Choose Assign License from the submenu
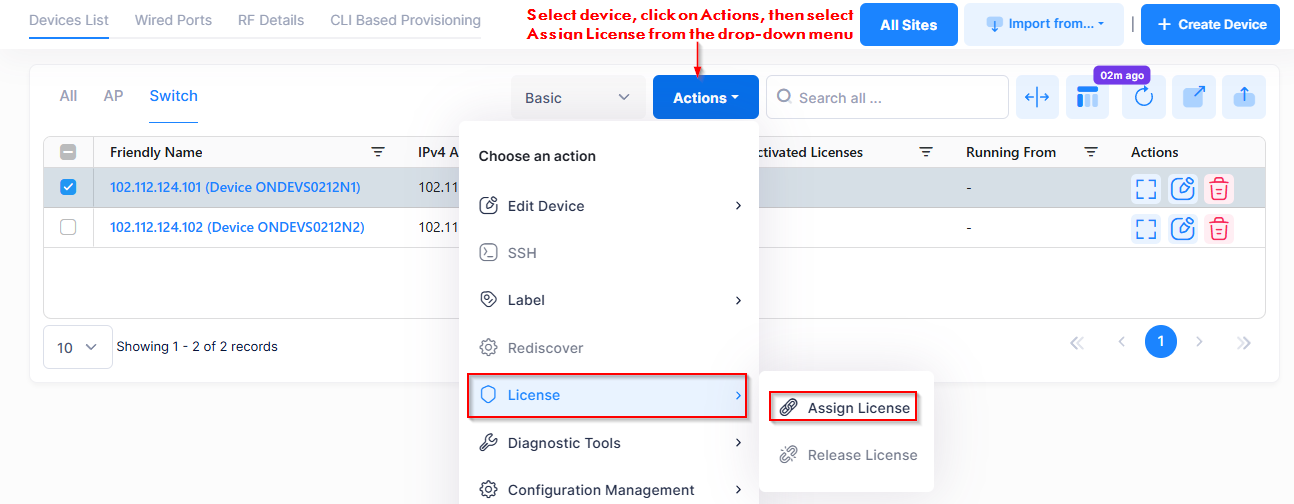This screenshot has width=1294, height=504. pyautogui.click(x=858, y=408)
